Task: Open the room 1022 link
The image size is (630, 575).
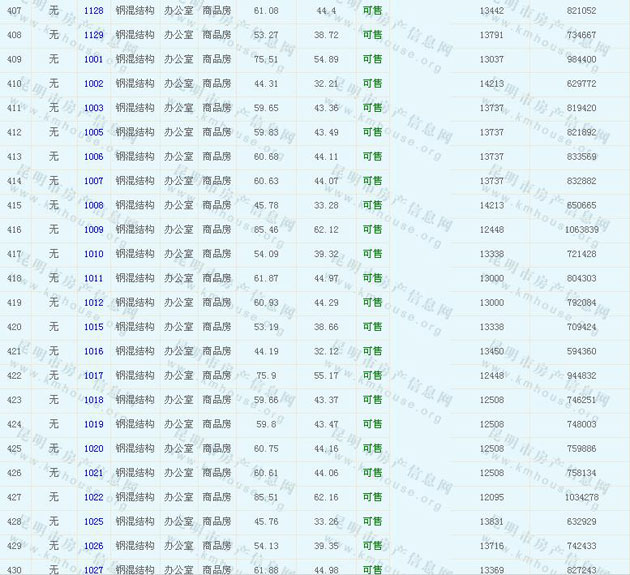Action: [x=93, y=497]
